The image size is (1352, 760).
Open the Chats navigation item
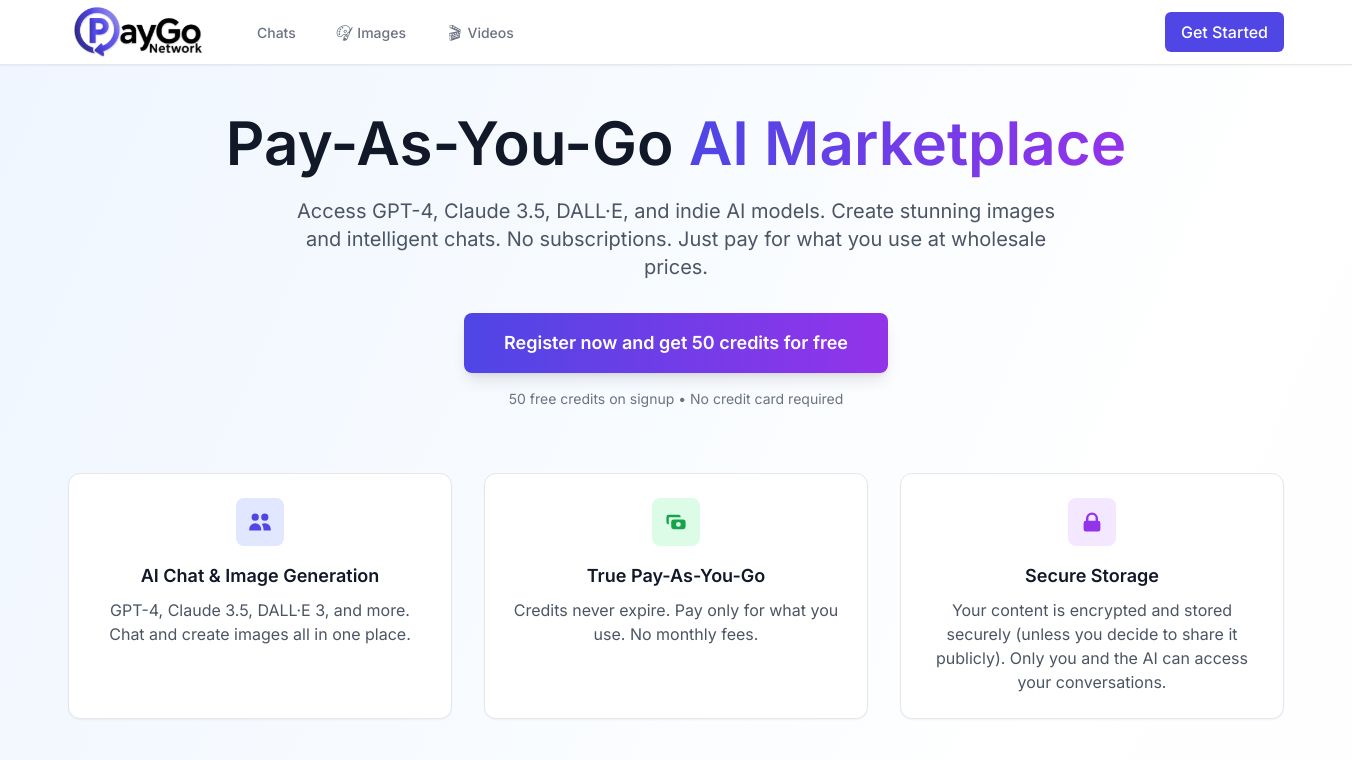tap(276, 33)
